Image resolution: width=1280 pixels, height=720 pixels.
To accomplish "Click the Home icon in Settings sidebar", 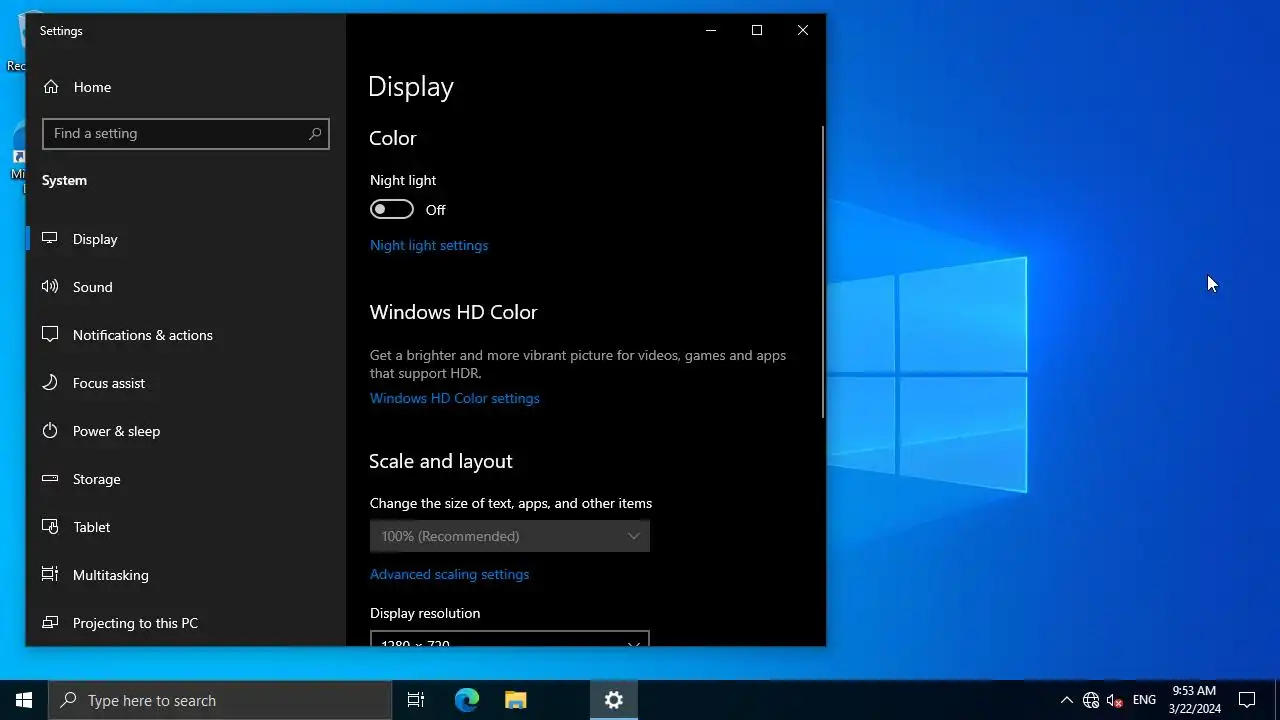I will [x=51, y=87].
